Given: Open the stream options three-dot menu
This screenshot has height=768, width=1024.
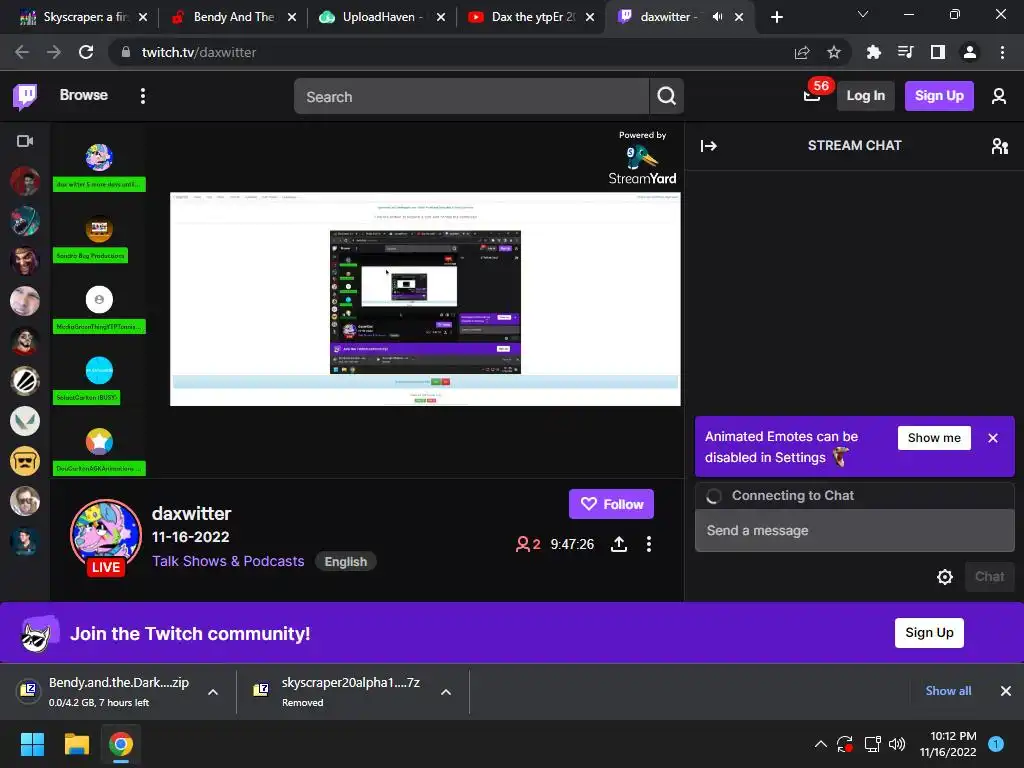Looking at the screenshot, I should click(648, 544).
